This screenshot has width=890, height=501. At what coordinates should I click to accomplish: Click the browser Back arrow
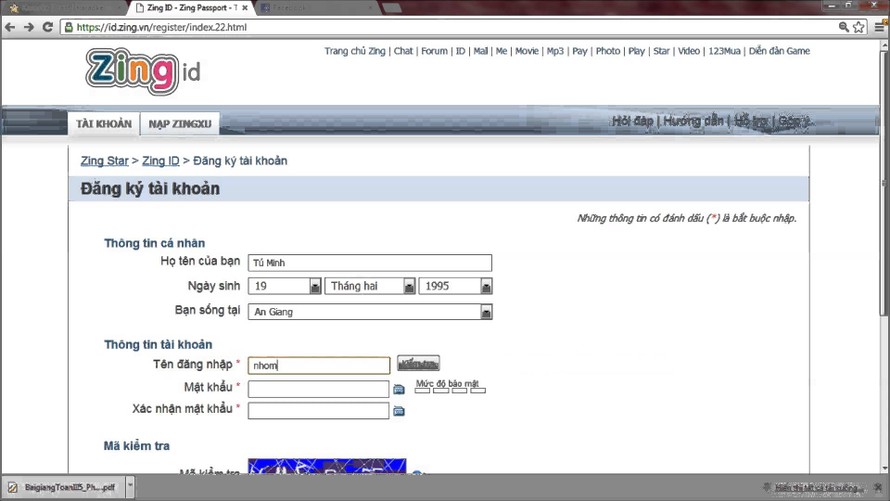point(10,27)
